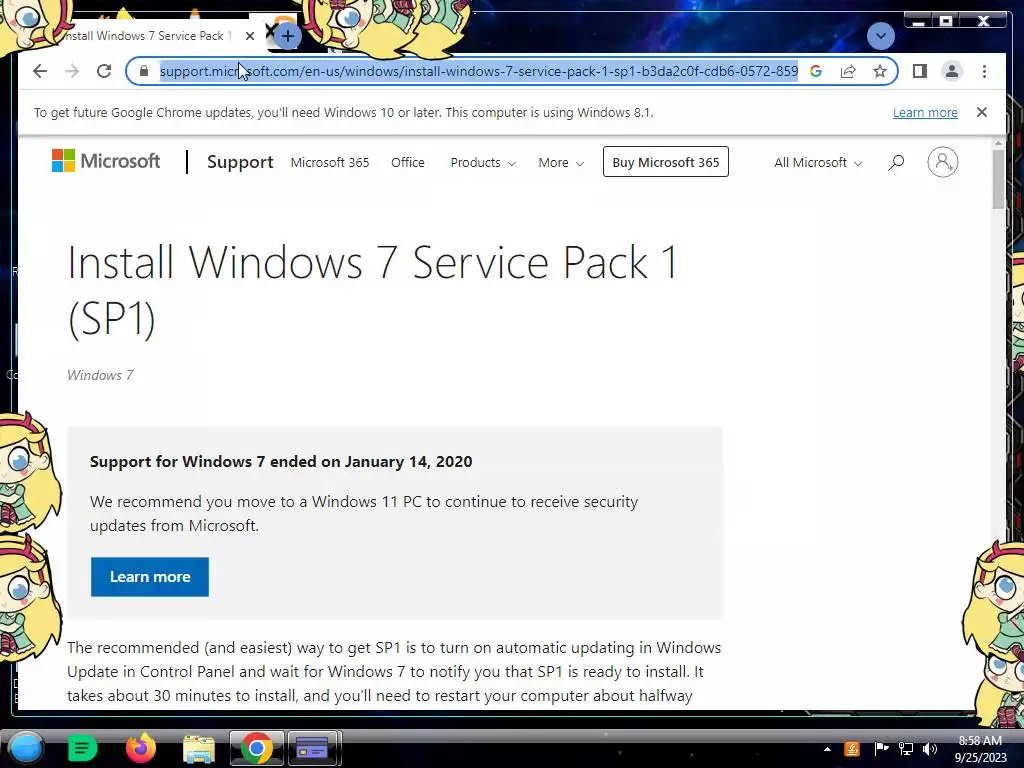
Task: Bookmark this tab with the star icon
Action: click(x=880, y=71)
